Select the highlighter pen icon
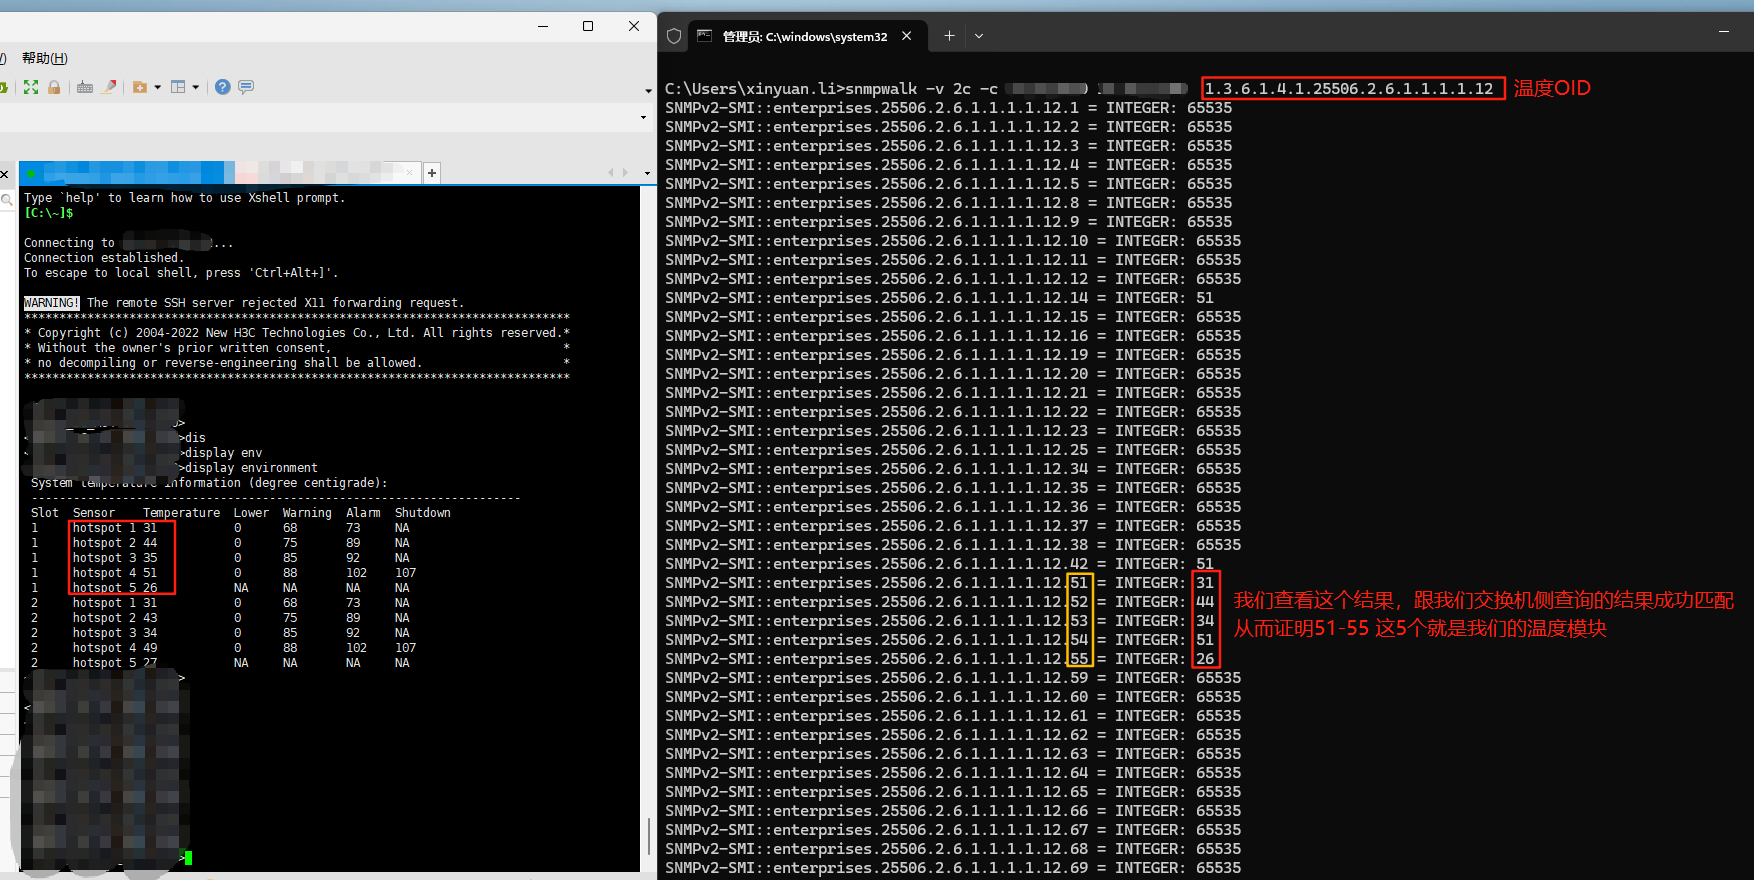This screenshot has width=1754, height=880. [x=109, y=87]
